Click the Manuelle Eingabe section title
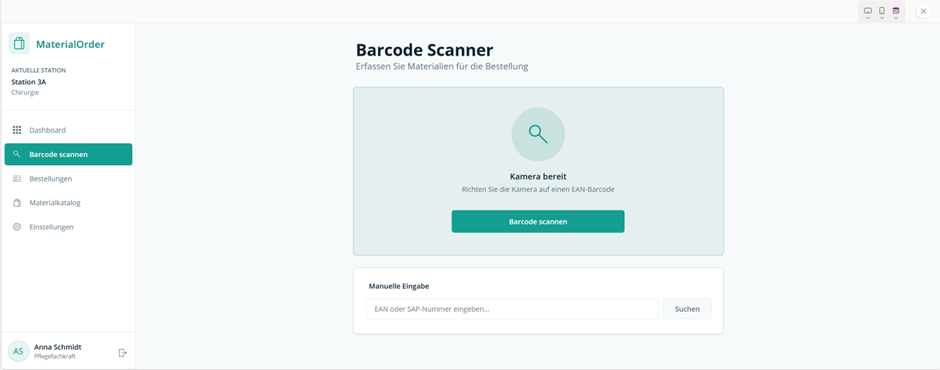The height and width of the screenshot is (370, 940). click(399, 286)
